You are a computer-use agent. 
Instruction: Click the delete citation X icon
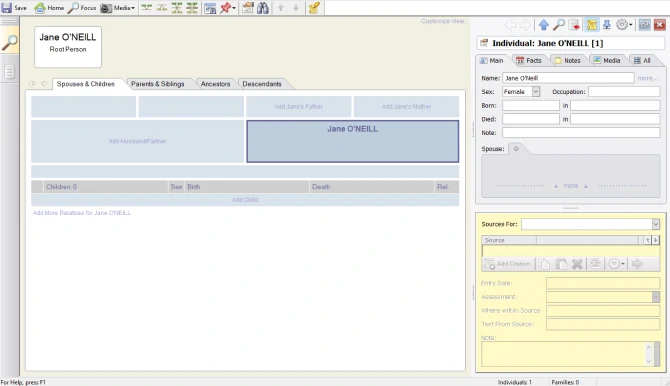tap(577, 264)
